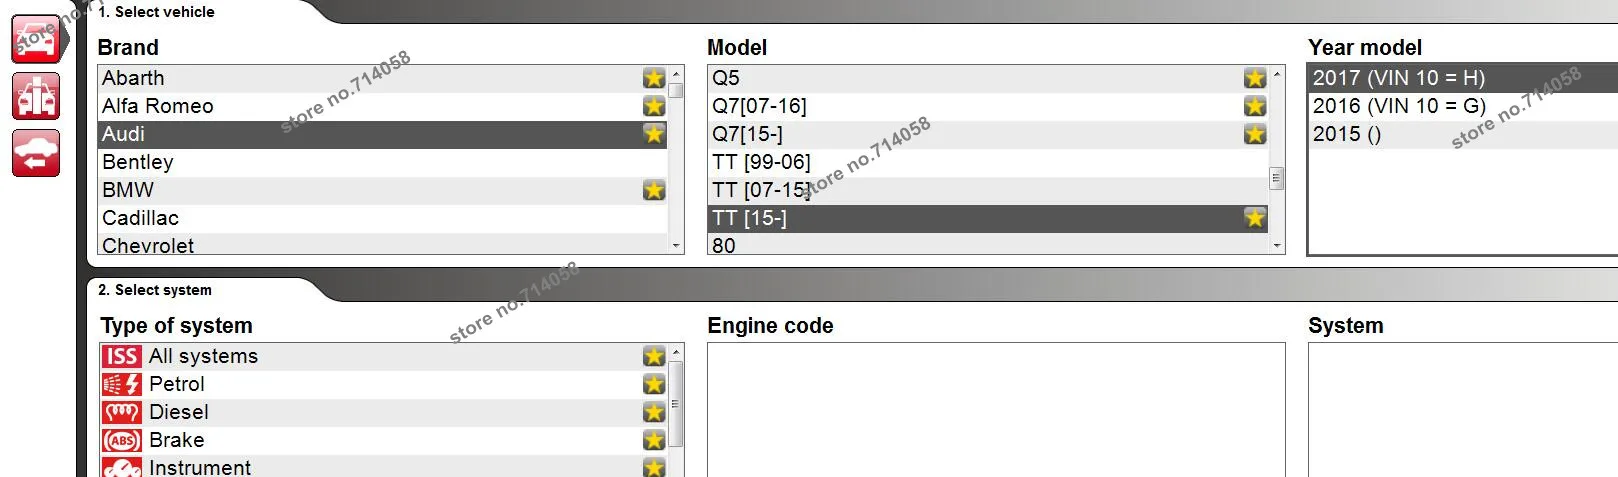Click the single car vehicle selection icon

[37, 39]
